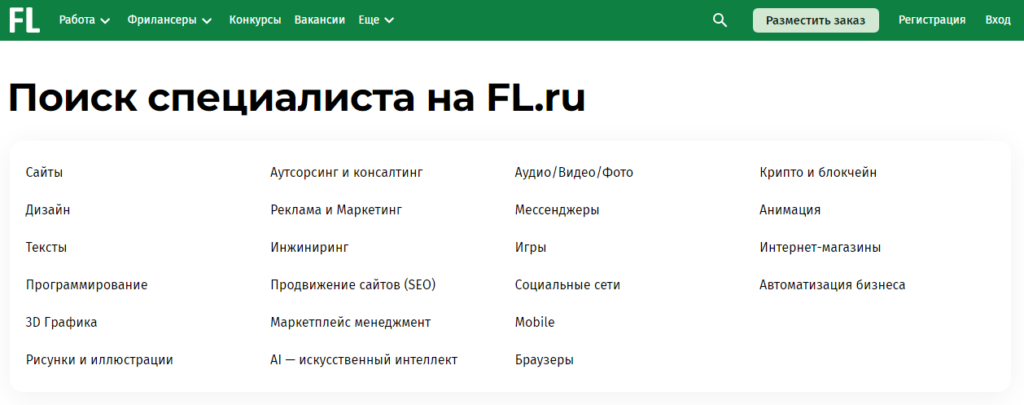Choose the Анимация category
This screenshot has width=1024, height=405.
pyautogui.click(x=790, y=210)
